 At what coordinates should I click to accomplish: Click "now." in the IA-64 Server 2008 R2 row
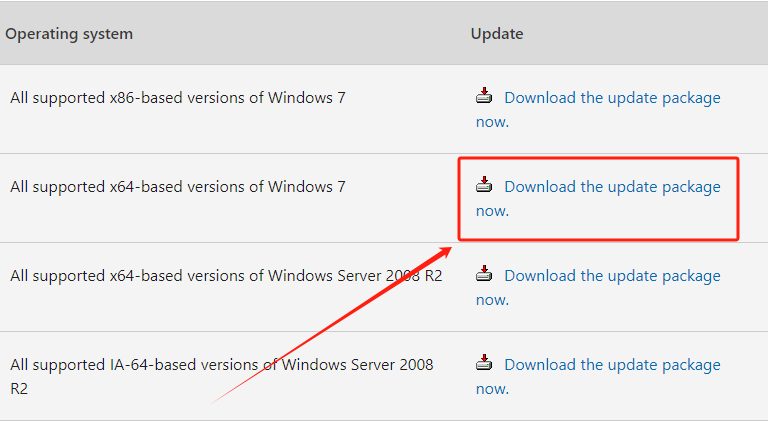(x=492, y=389)
